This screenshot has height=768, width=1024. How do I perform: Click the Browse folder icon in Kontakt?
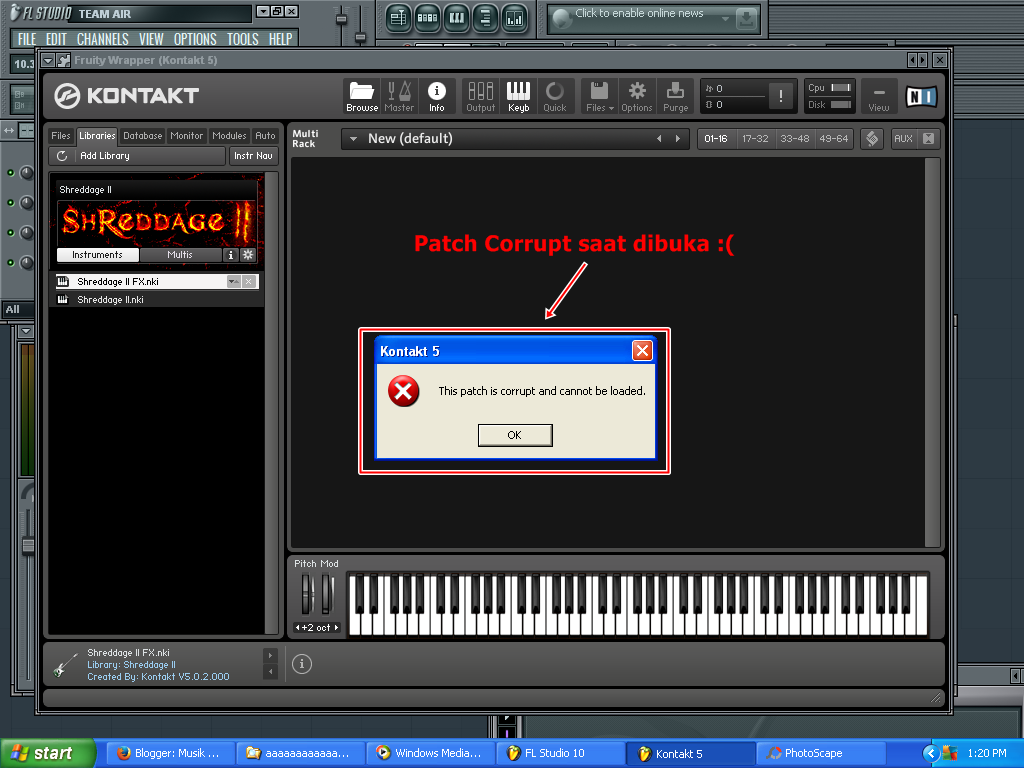(x=362, y=96)
